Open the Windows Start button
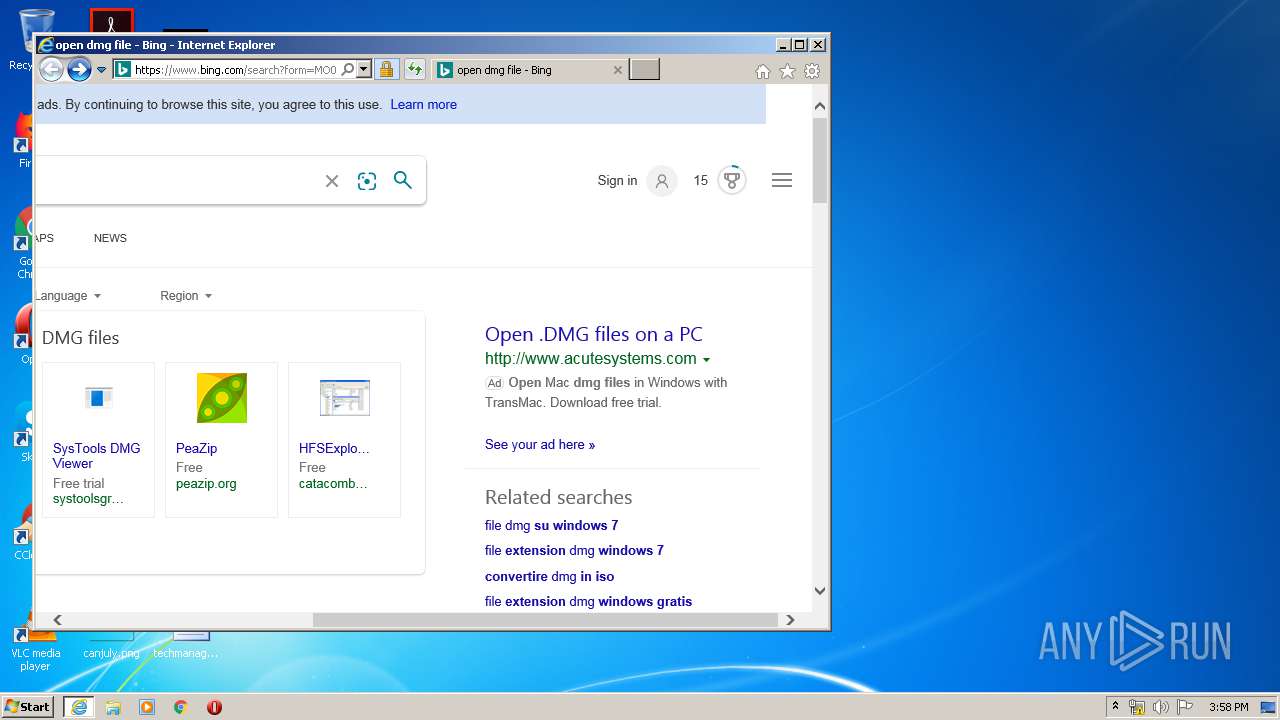 click(28, 706)
